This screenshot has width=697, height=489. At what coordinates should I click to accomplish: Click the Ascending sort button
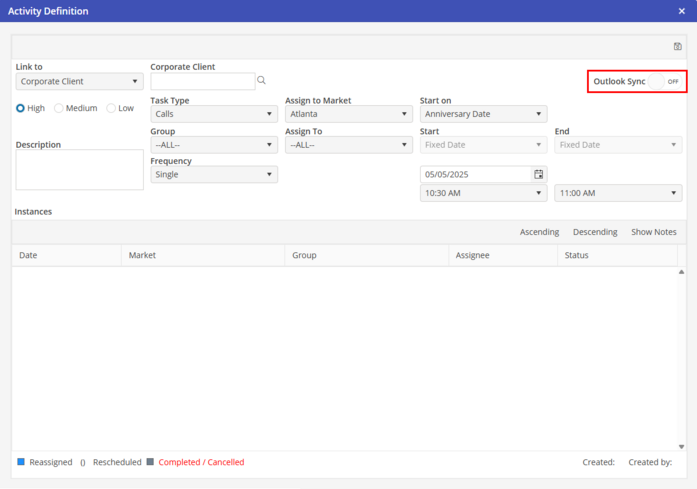click(x=539, y=232)
